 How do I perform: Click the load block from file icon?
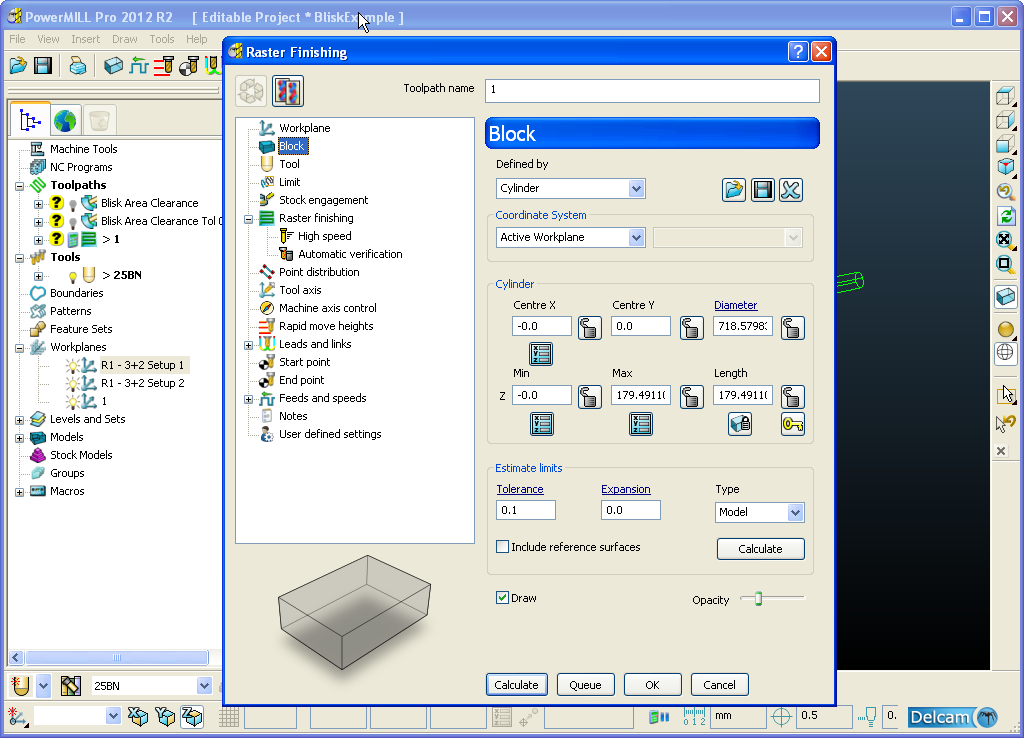(x=734, y=190)
